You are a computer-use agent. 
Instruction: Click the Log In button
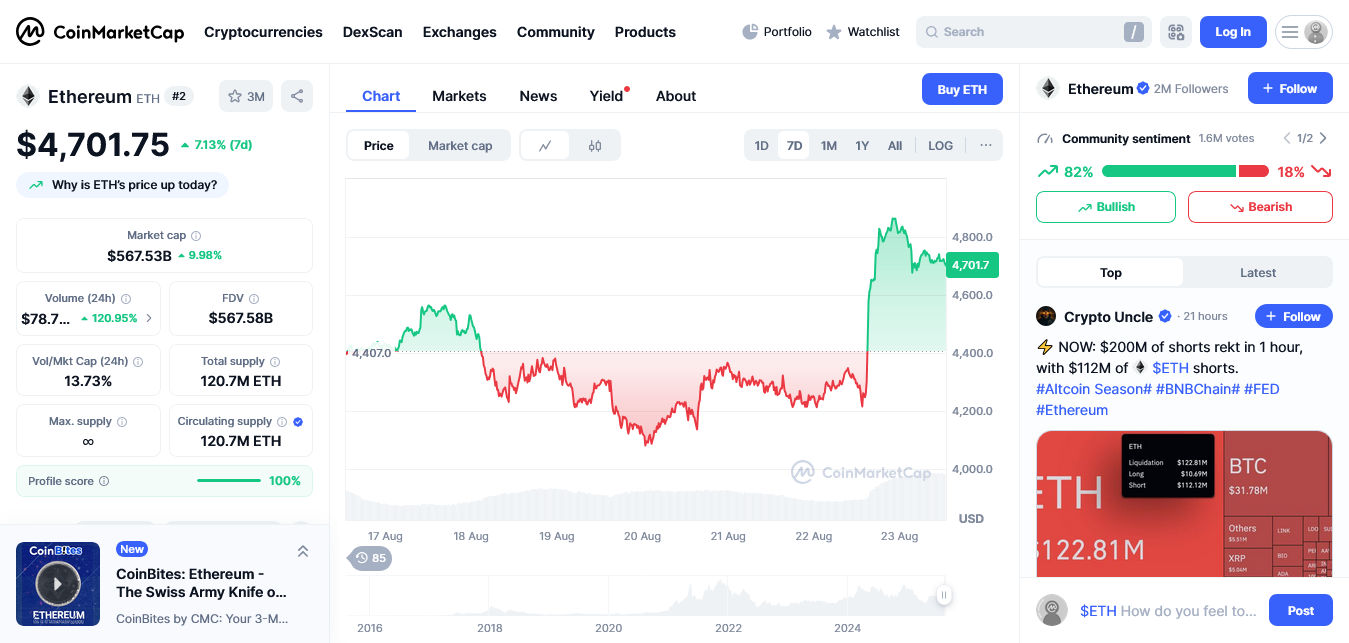pos(1233,32)
